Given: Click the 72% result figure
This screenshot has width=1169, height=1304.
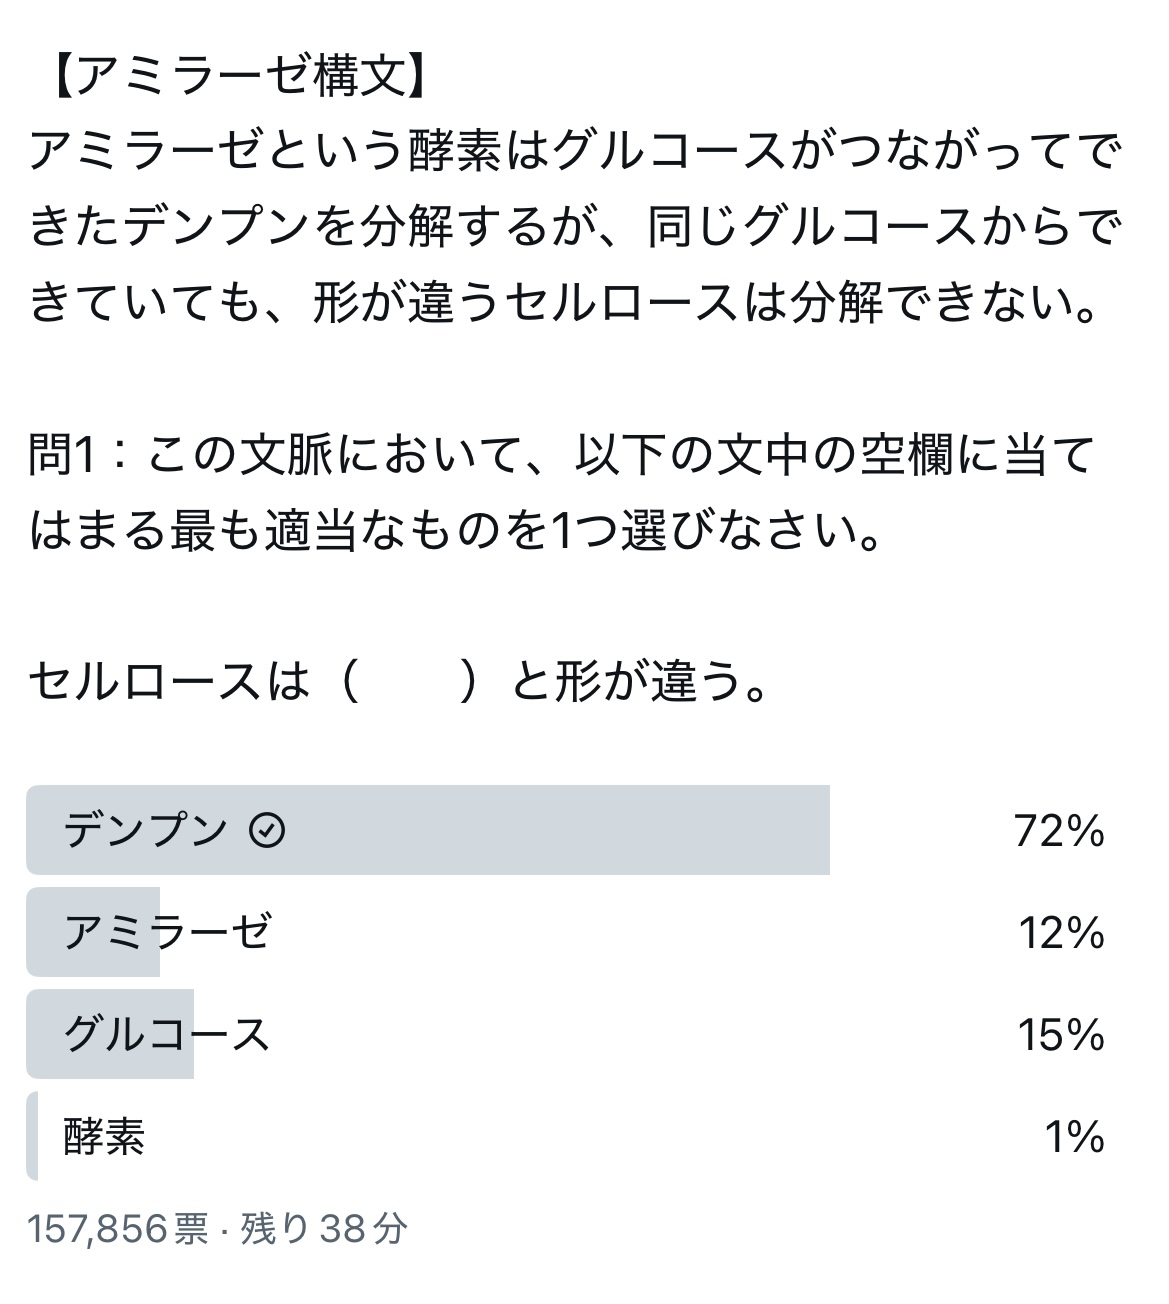Looking at the screenshot, I should (1059, 831).
